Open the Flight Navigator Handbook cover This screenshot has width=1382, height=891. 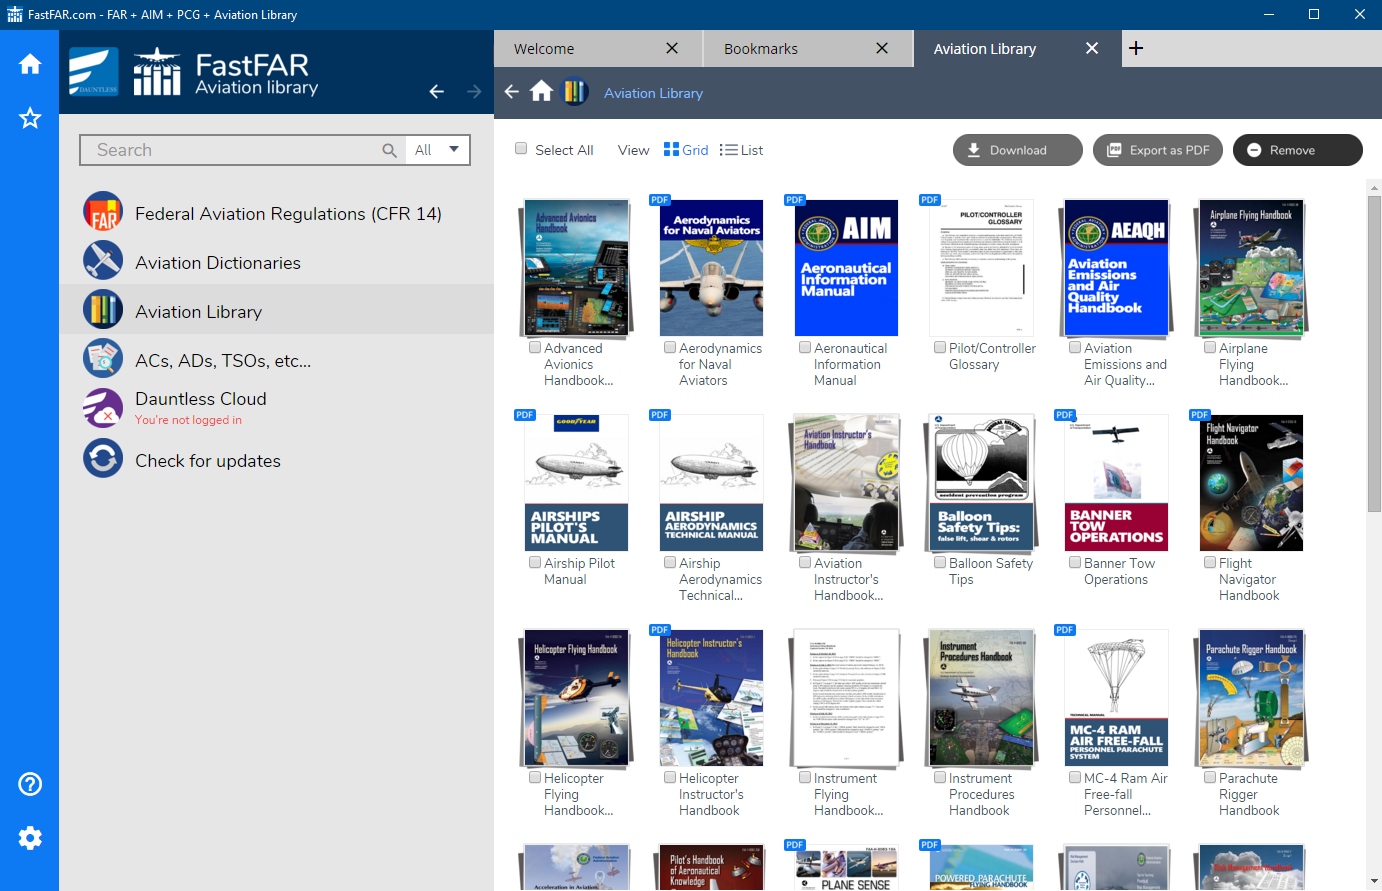[x=1251, y=482]
